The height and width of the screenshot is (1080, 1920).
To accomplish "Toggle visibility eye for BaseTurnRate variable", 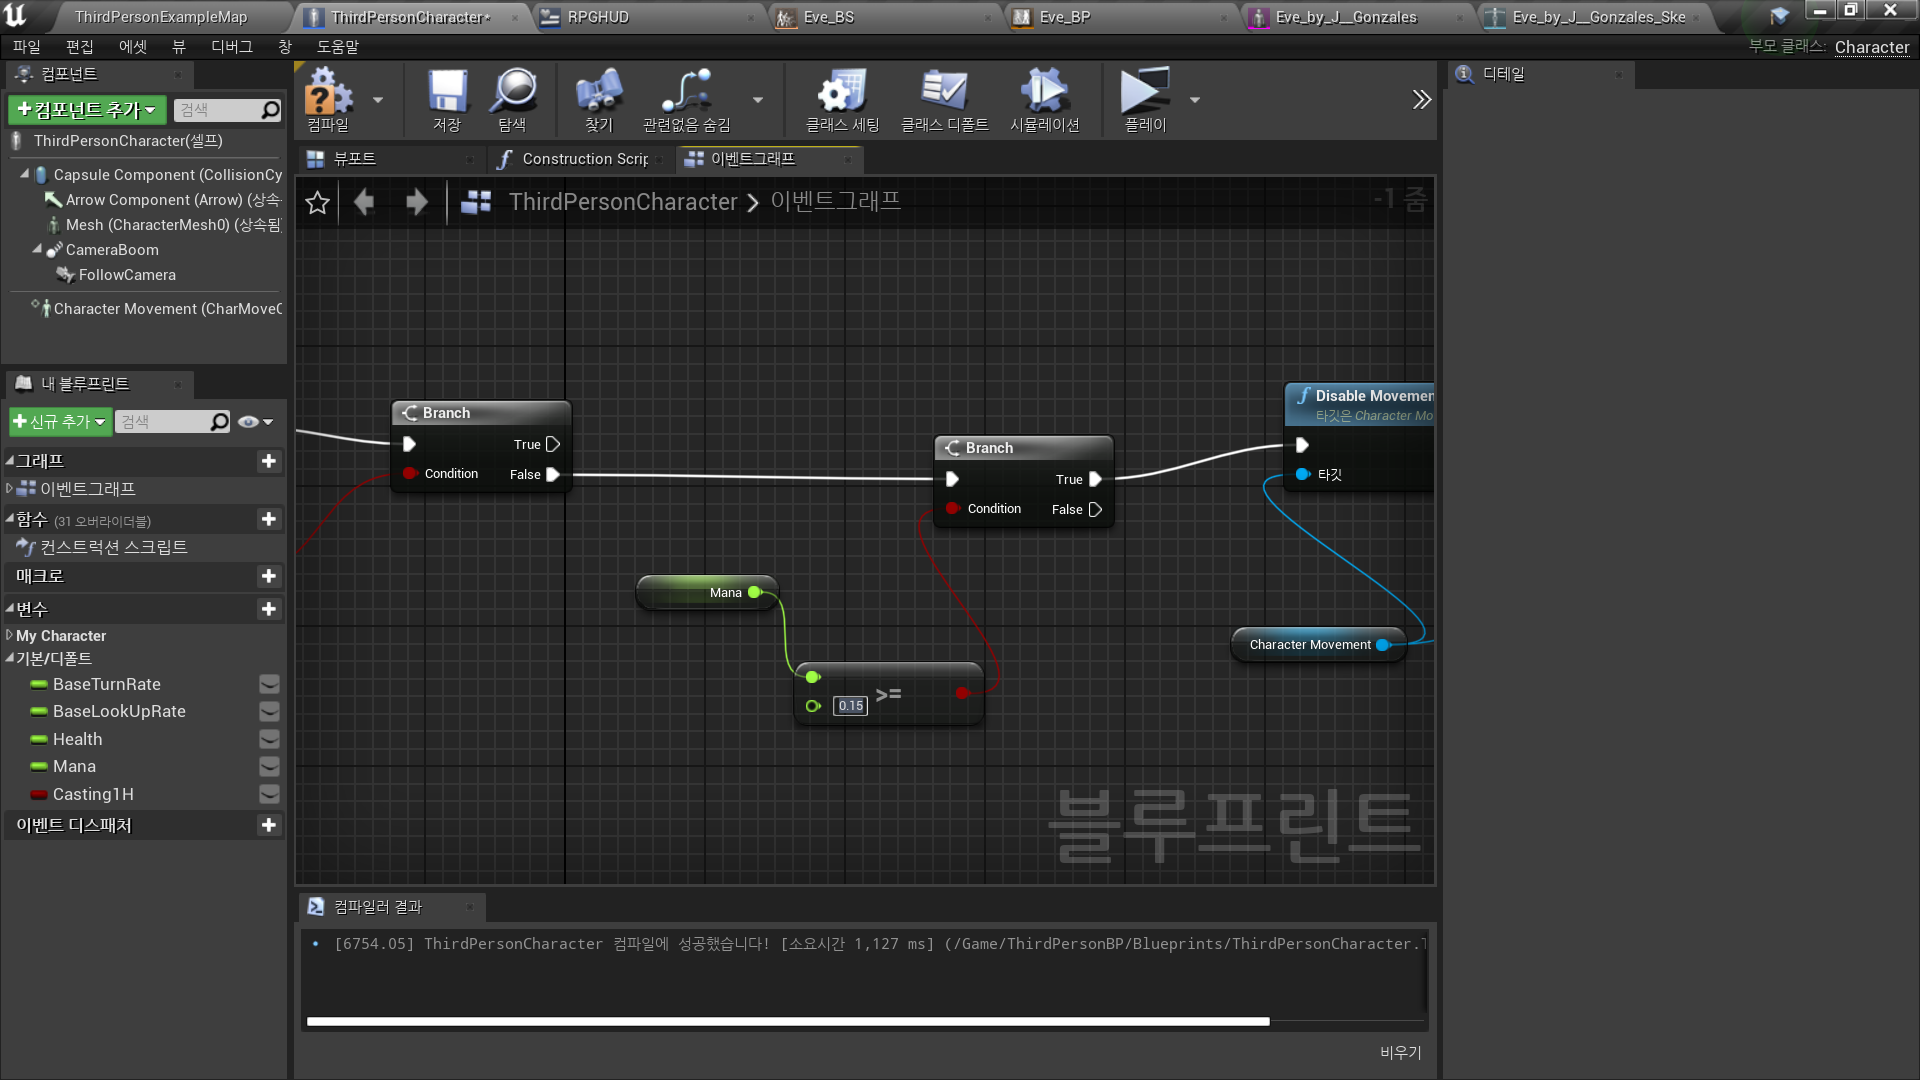I will [269, 684].
